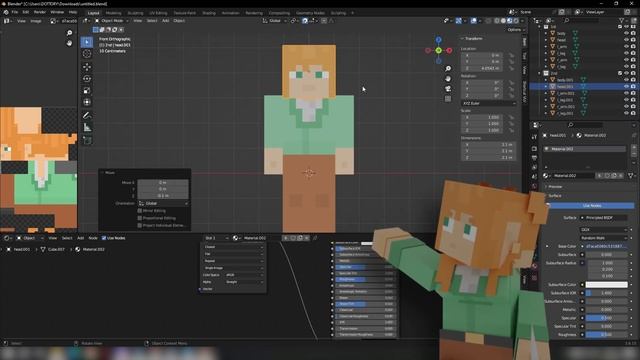The width and height of the screenshot is (640, 360).
Task: Click the zoom icon in image editor
Action: 69,33
